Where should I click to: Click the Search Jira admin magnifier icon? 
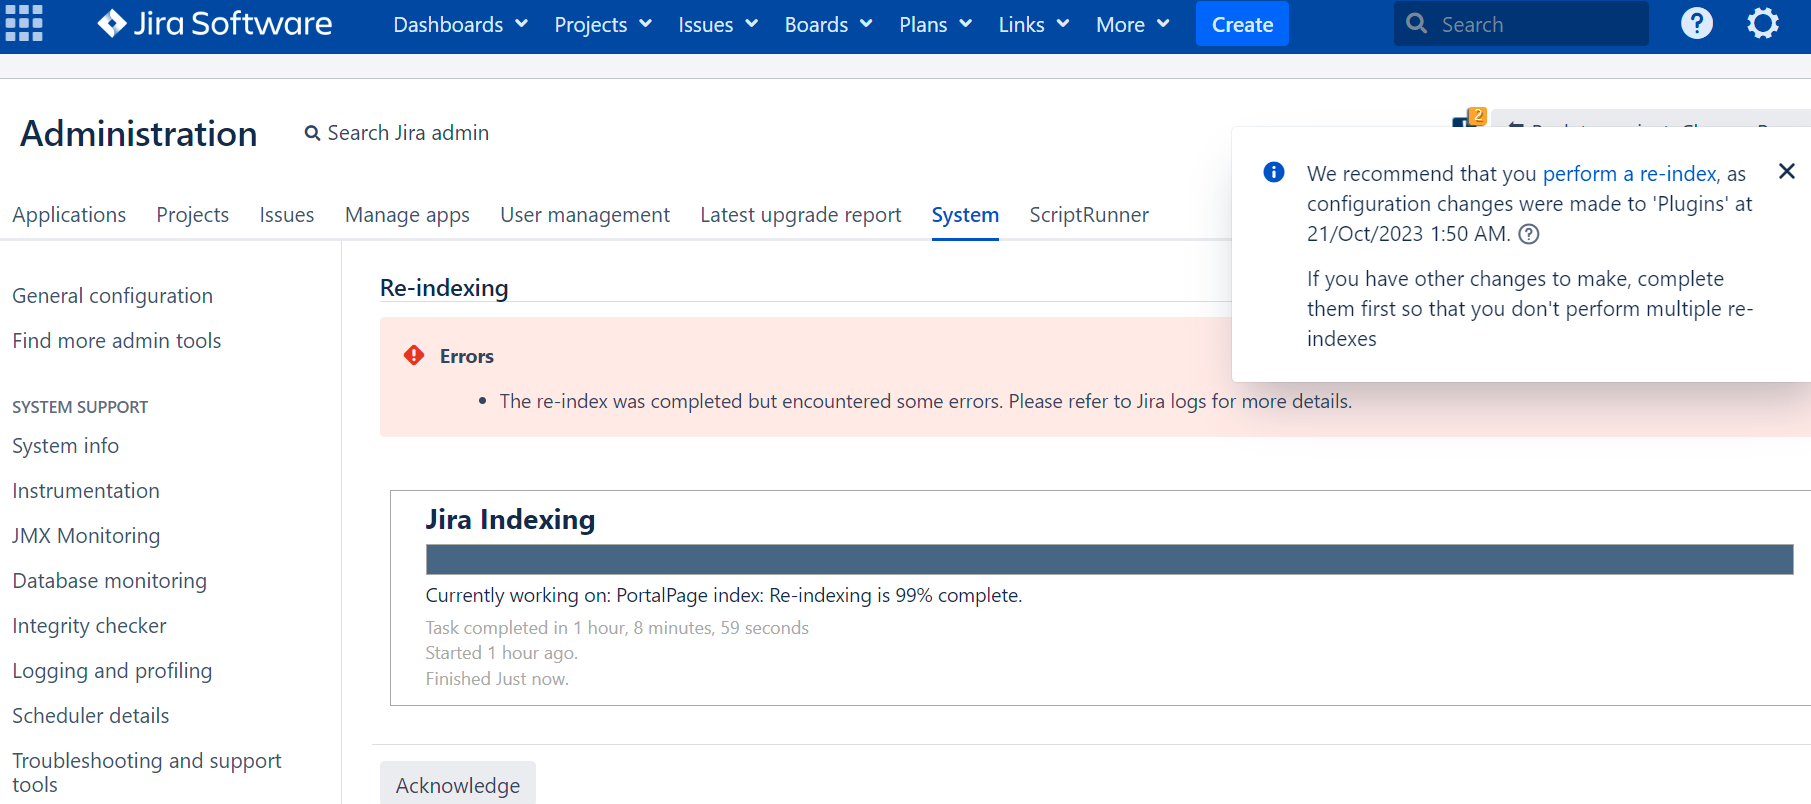point(312,133)
